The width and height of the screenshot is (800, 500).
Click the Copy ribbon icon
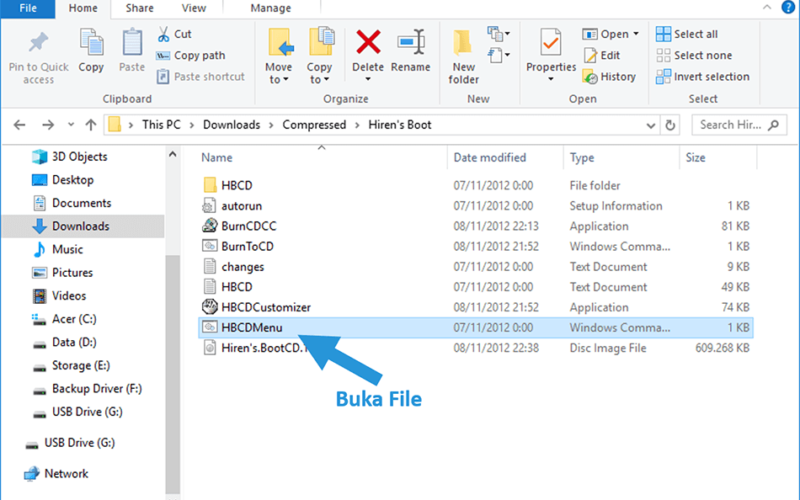[x=91, y=43]
